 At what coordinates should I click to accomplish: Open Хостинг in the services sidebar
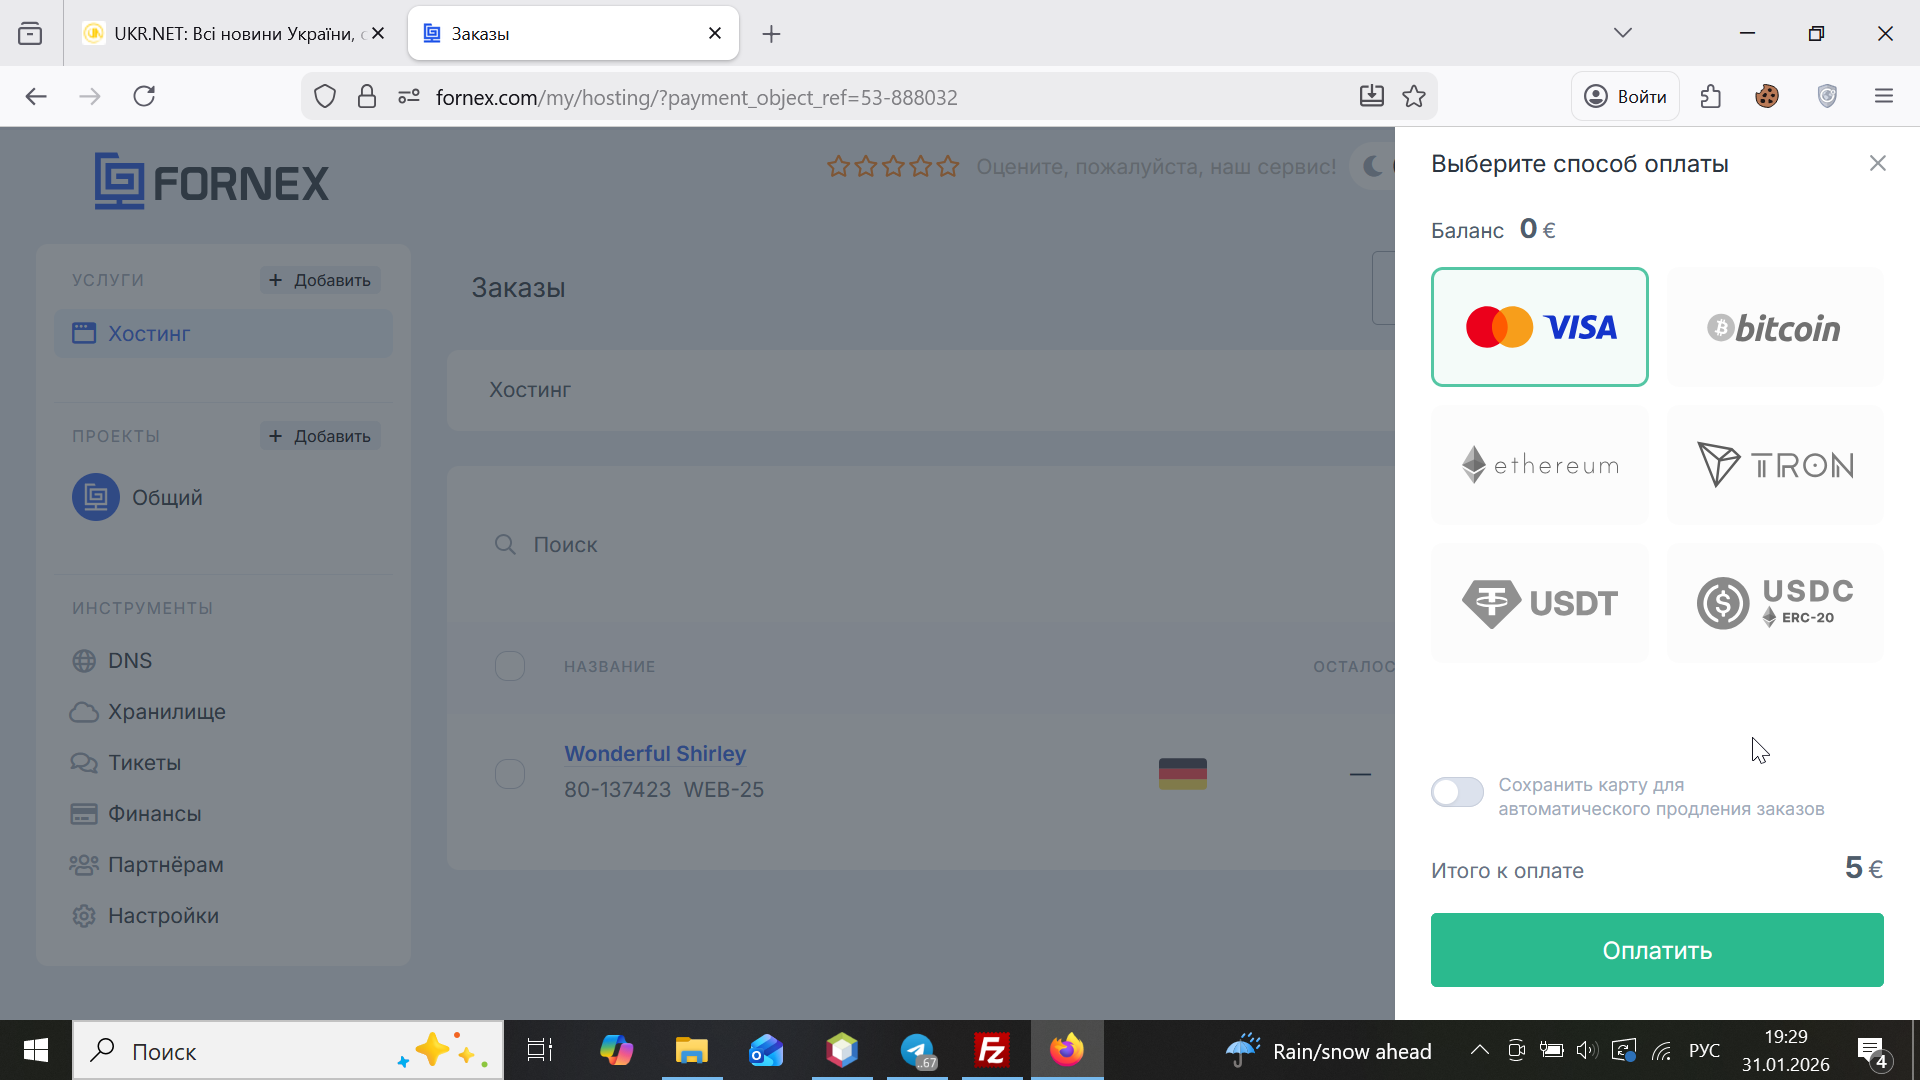(x=150, y=334)
